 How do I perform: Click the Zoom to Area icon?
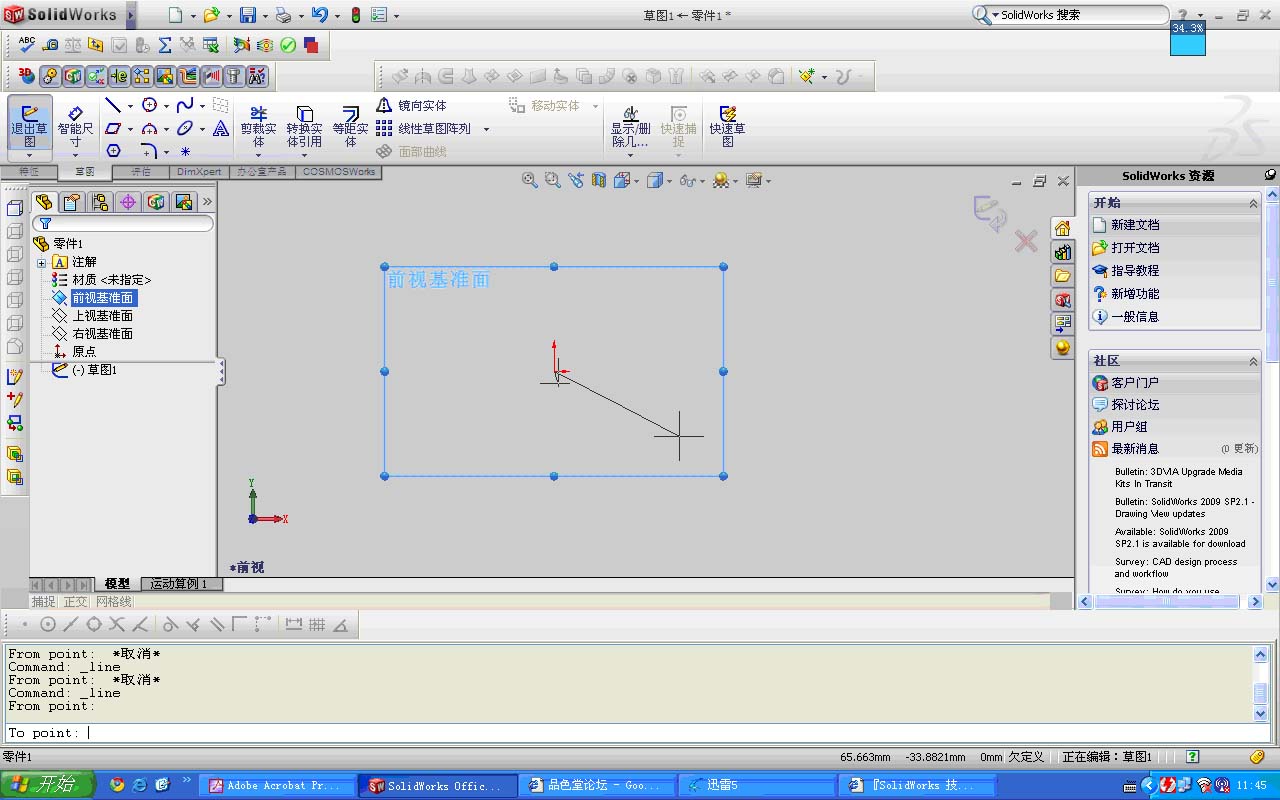[553, 180]
